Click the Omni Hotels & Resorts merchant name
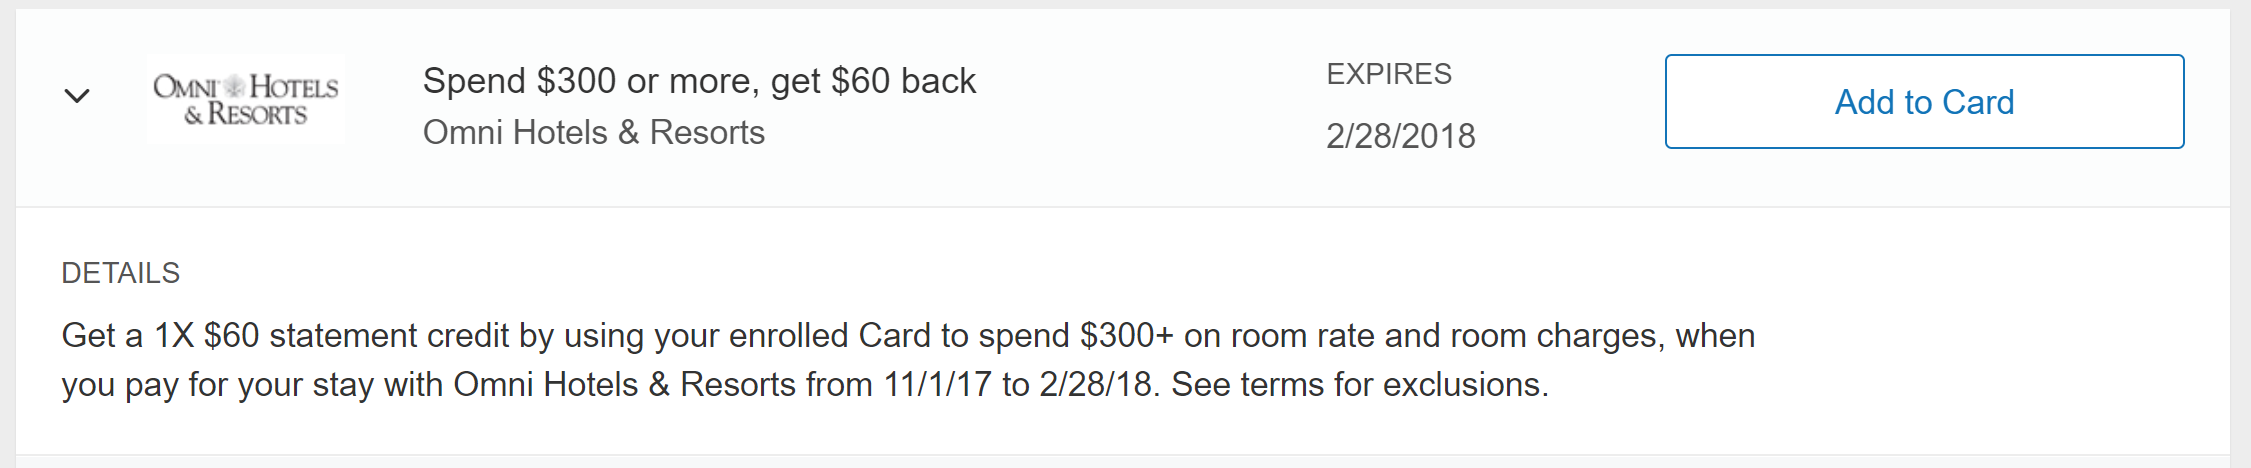 593,132
